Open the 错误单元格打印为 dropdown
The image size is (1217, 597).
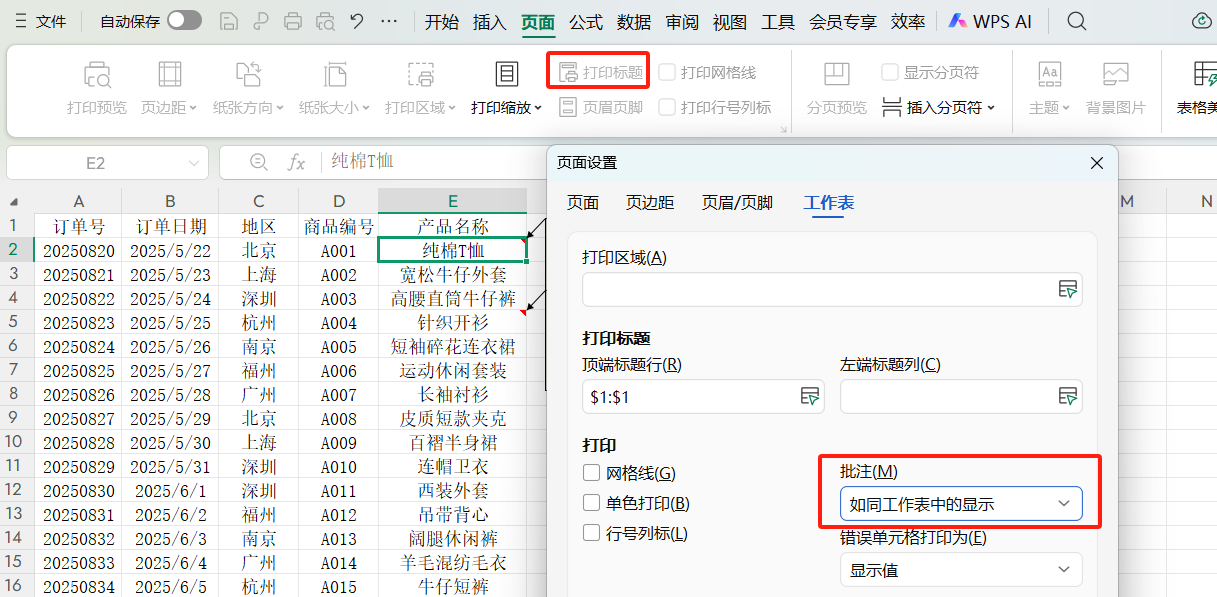pyautogui.click(x=959, y=569)
